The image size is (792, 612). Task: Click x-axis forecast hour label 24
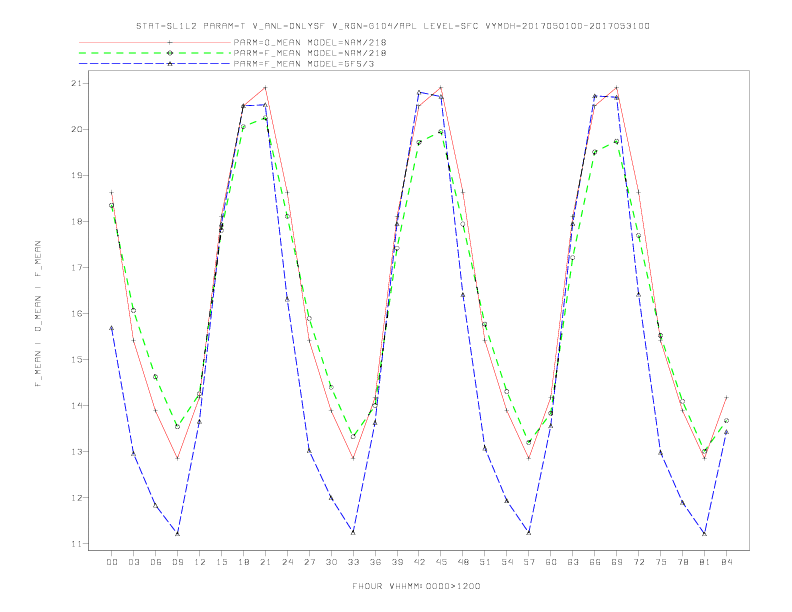pos(287,562)
